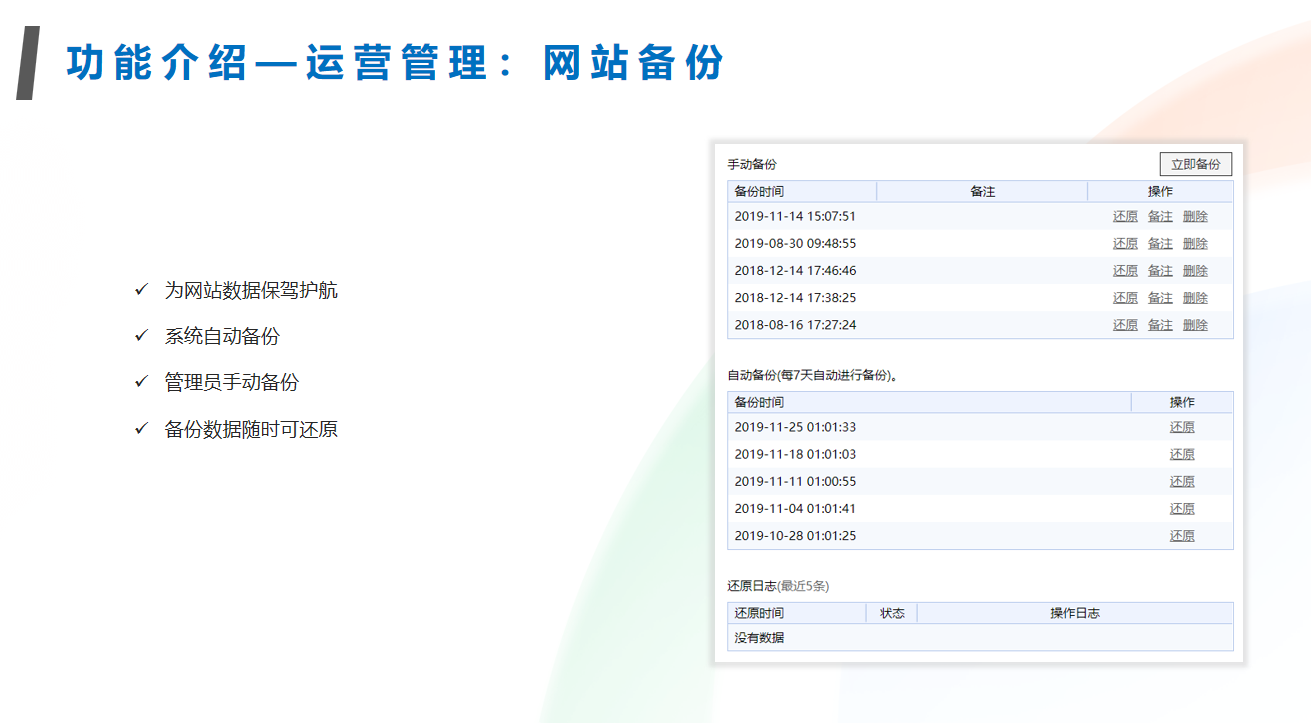Click the 立即备份 button
1311x723 pixels.
[x=1195, y=165]
